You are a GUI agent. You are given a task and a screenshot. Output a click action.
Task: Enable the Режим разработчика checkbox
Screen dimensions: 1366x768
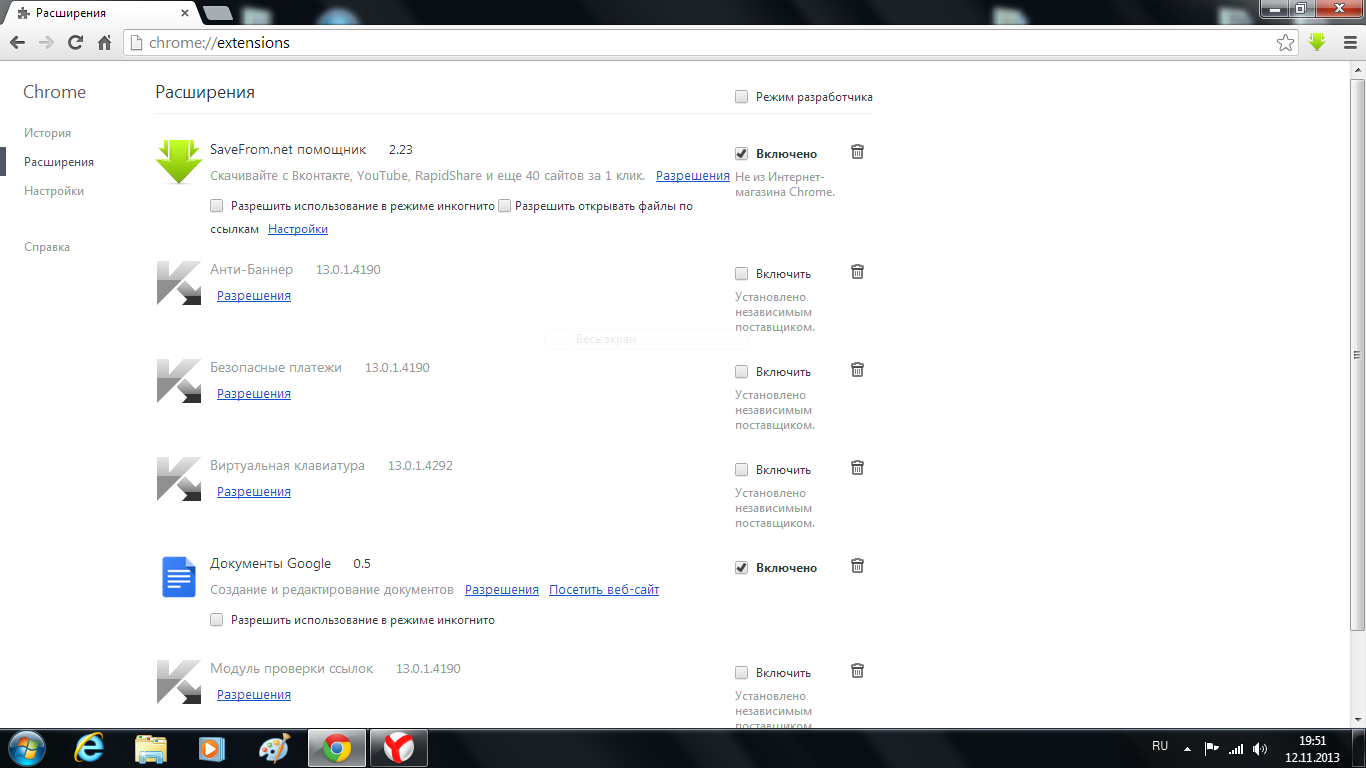click(x=741, y=97)
